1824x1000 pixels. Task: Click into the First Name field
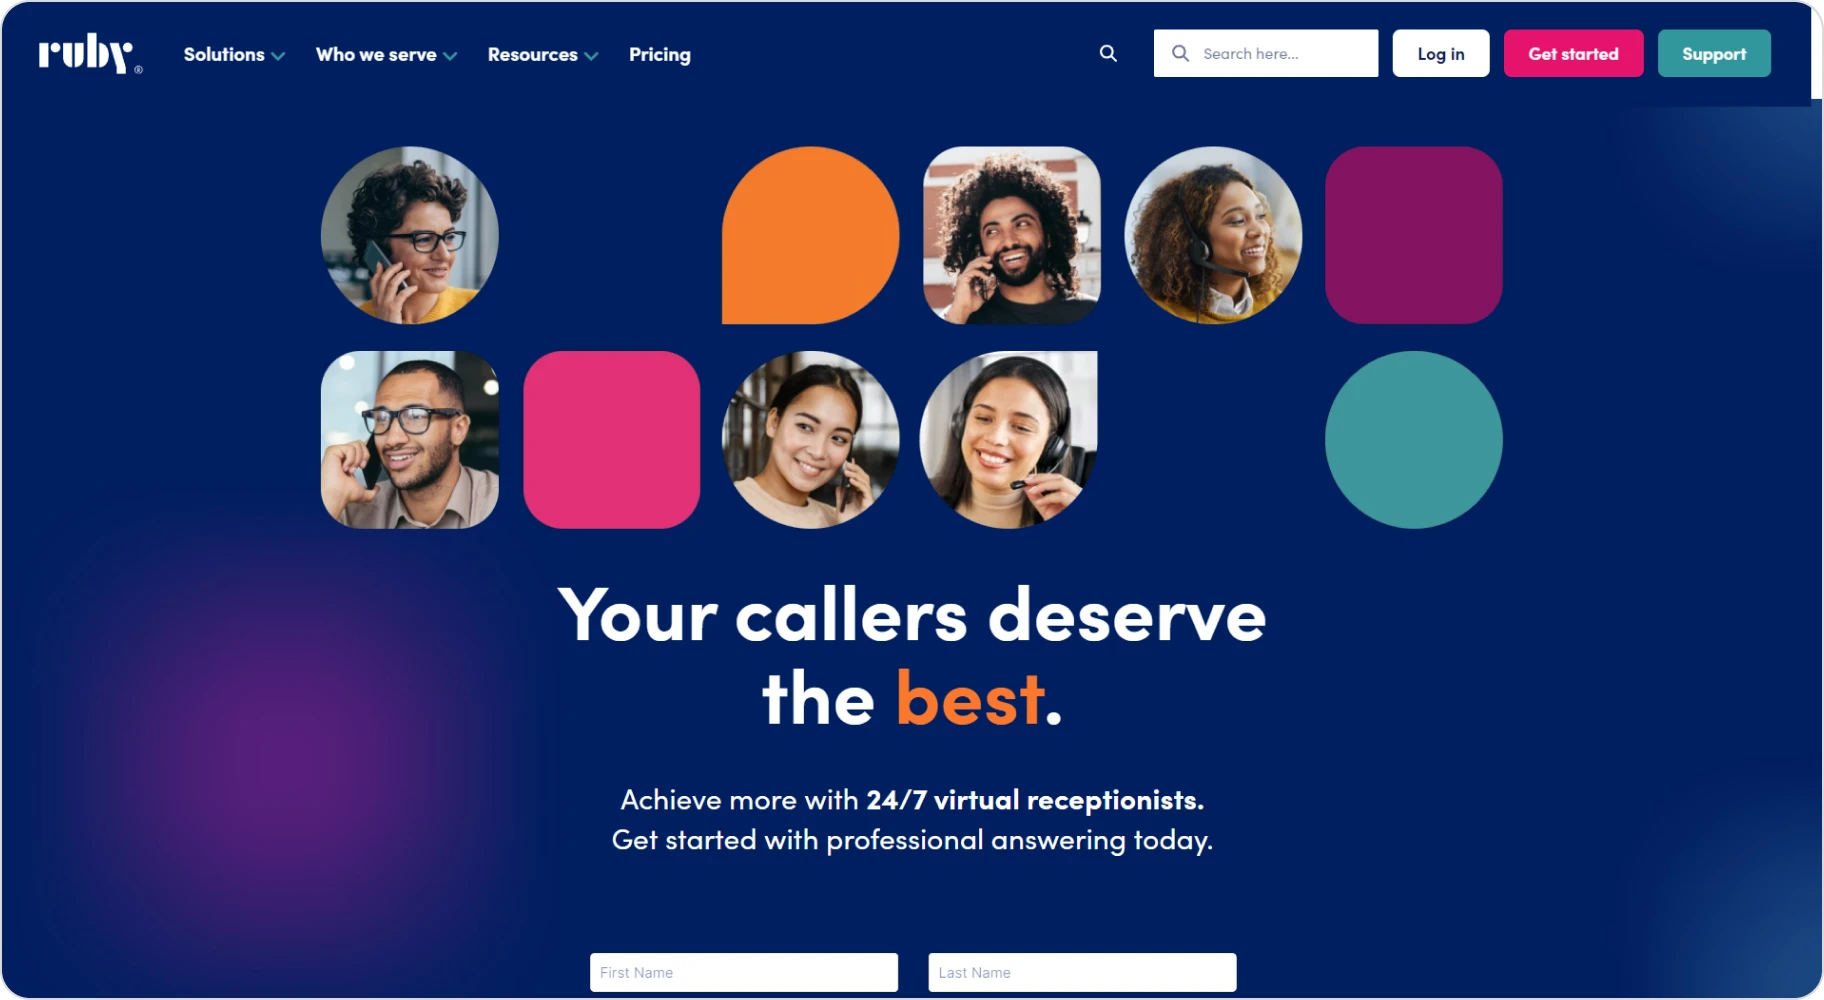(744, 972)
